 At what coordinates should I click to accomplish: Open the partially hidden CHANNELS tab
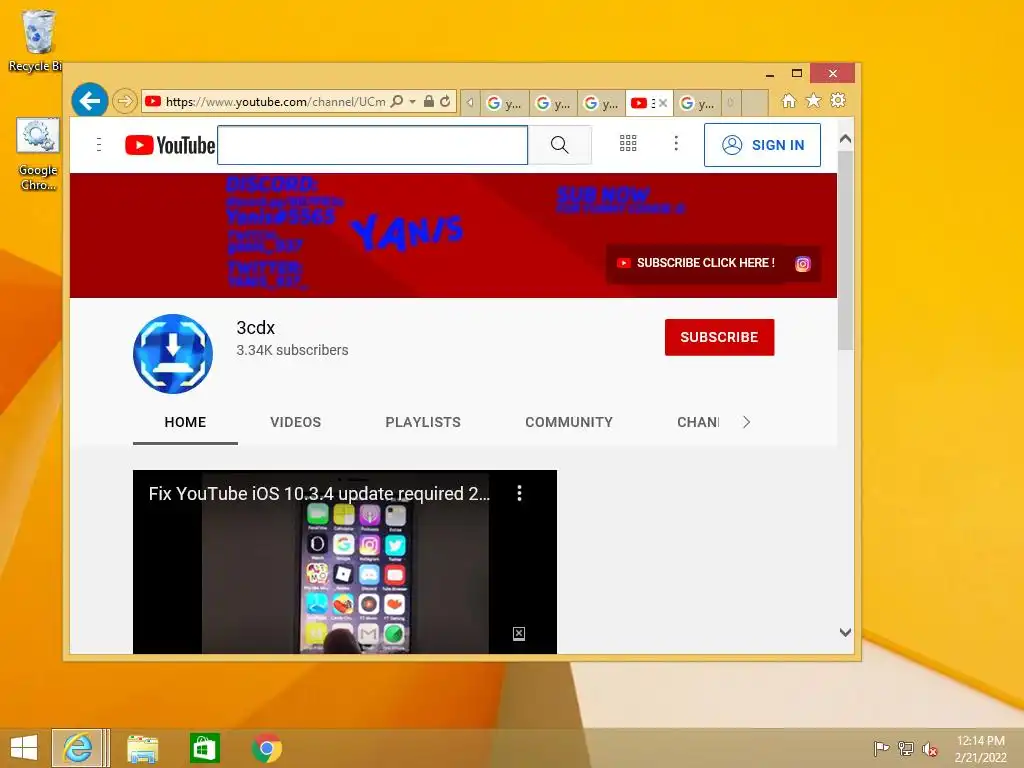[x=698, y=423]
